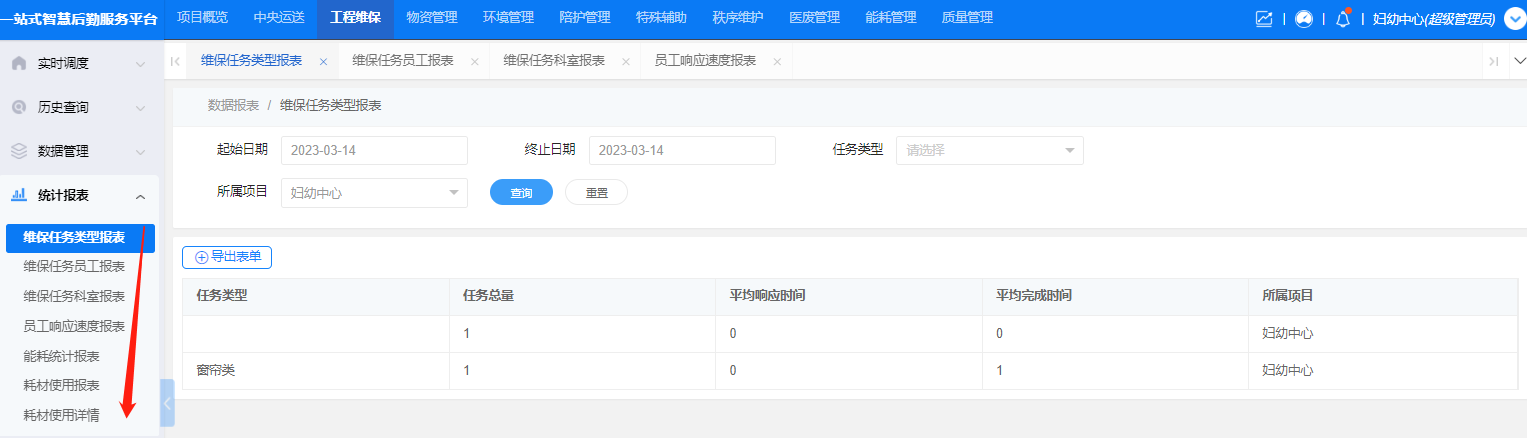Expand the 历史查询 sidebar chevron
The width and height of the screenshot is (1527, 438).
tap(140, 108)
